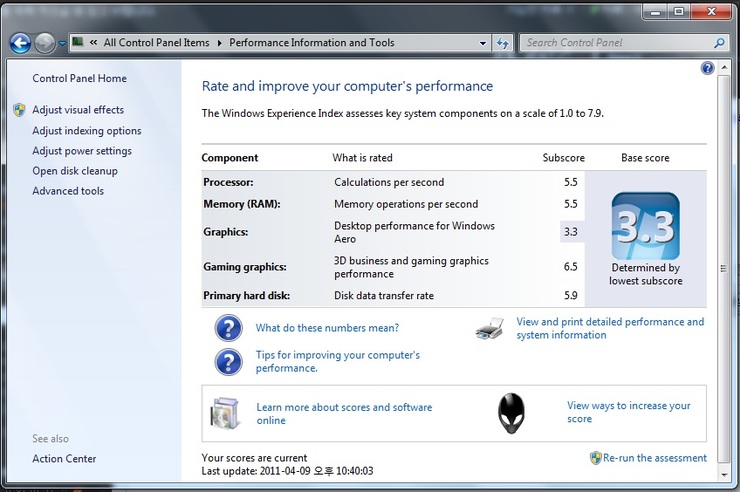Image resolution: width=740 pixels, height=492 pixels.
Task: Click the Subscore column header
Action: pos(563,158)
